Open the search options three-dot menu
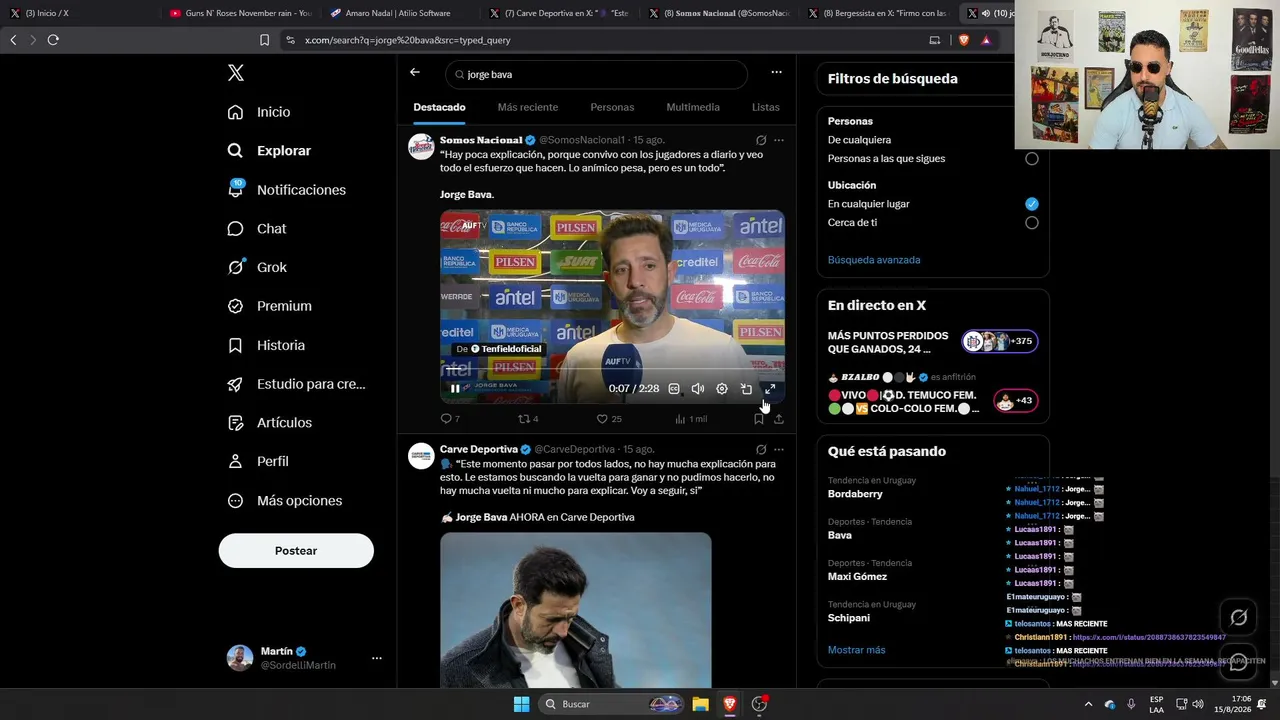This screenshot has height=720, width=1280. pyautogui.click(x=776, y=72)
